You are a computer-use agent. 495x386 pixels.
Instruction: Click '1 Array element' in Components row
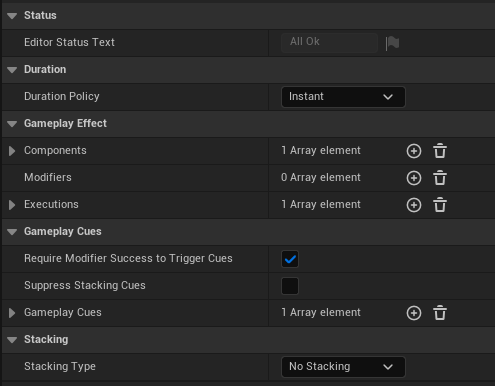coord(321,150)
